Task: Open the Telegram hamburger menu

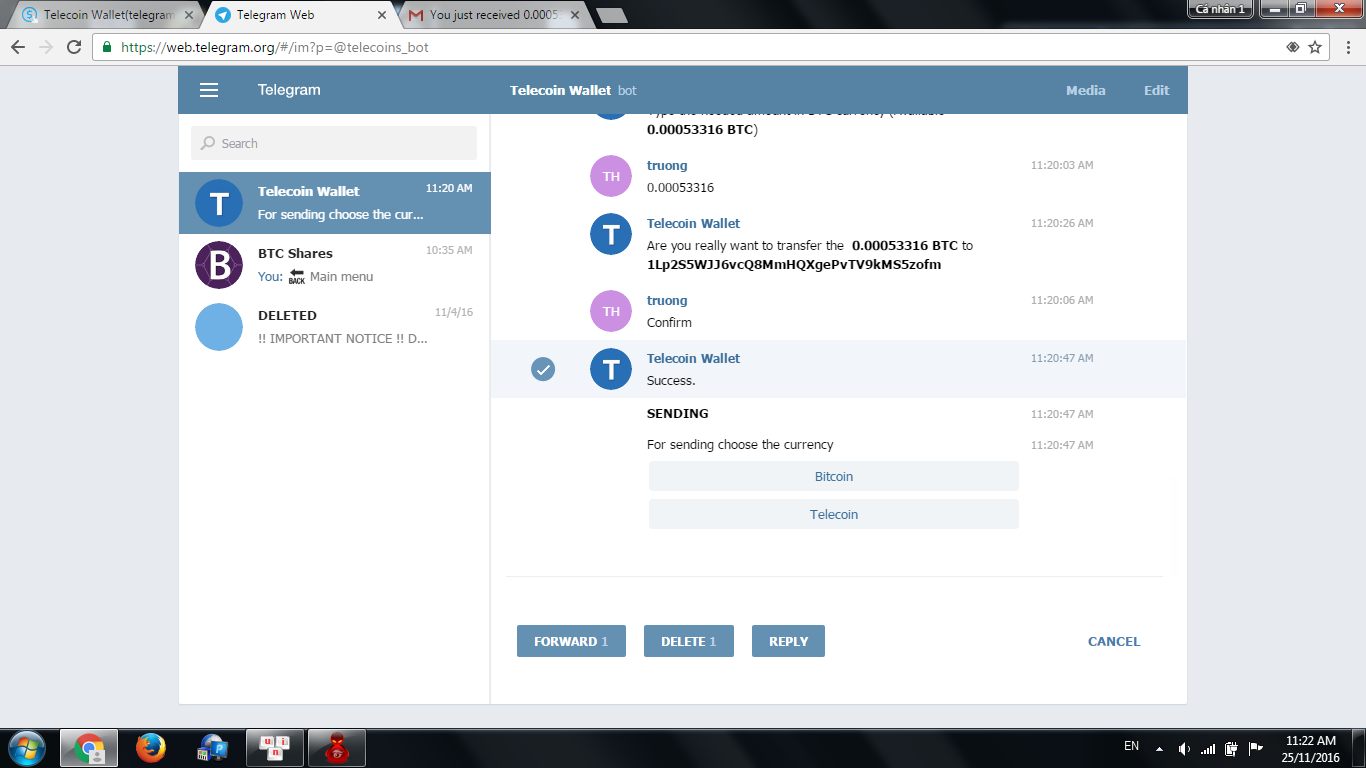Action: pos(209,90)
